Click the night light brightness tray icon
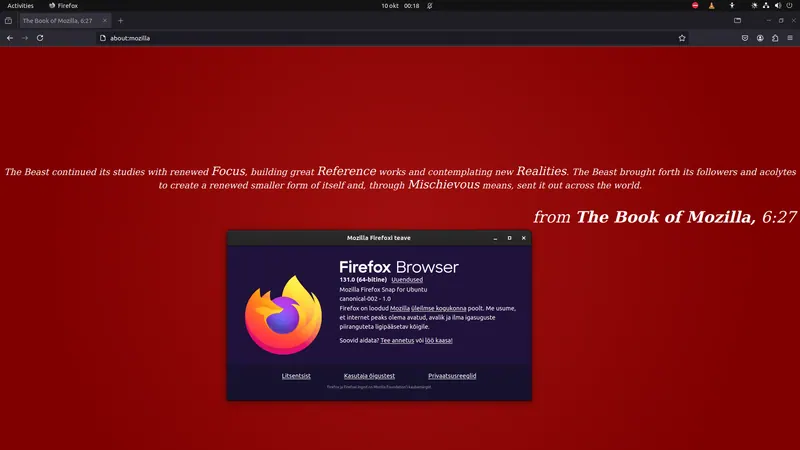The image size is (800, 450). click(x=754, y=6)
